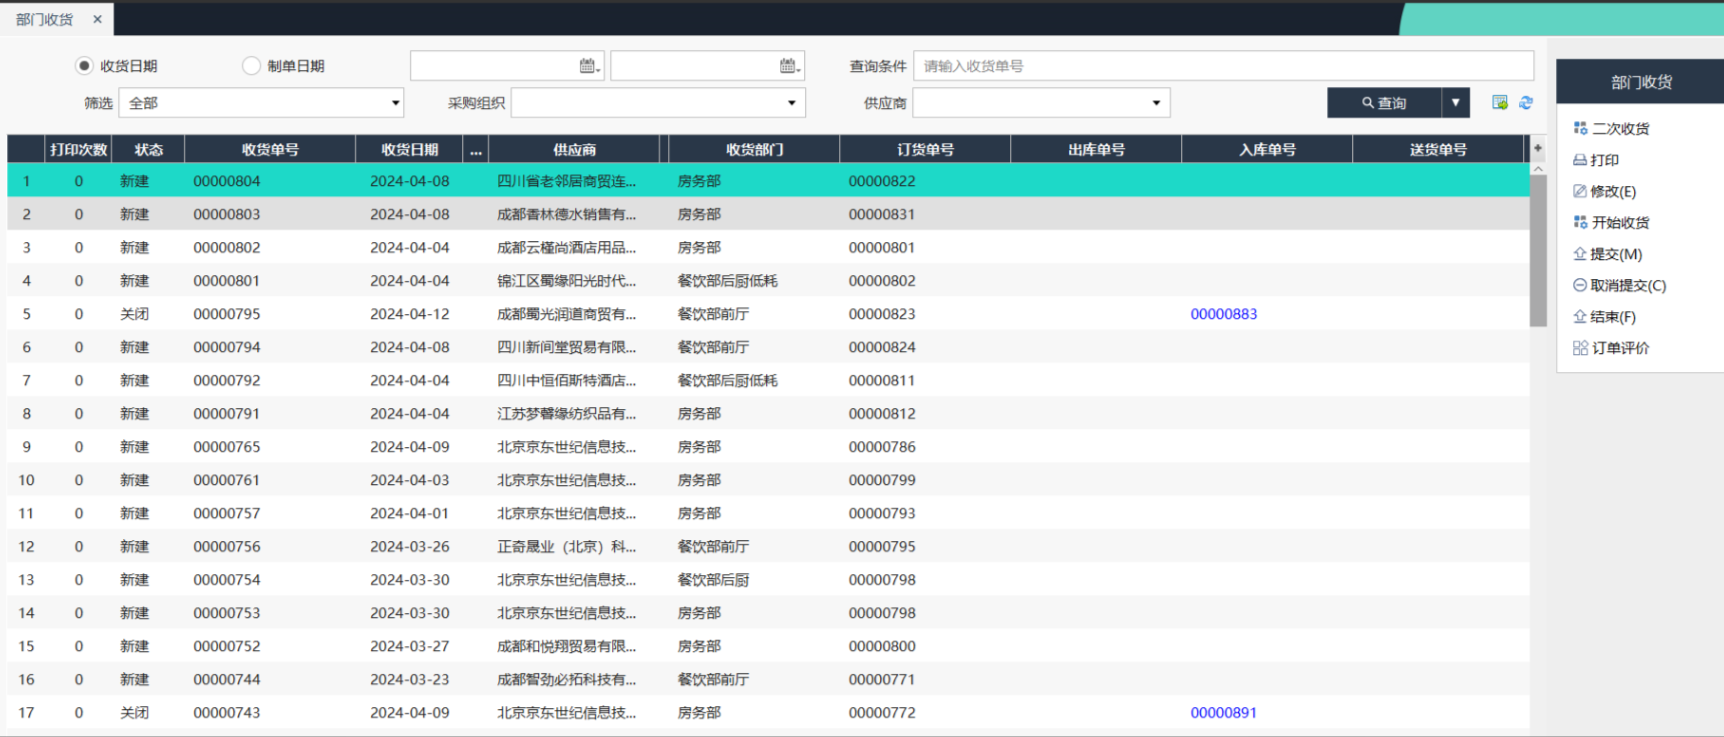
Task: Switch to the 部门收货 tab
Action: tap(45, 20)
